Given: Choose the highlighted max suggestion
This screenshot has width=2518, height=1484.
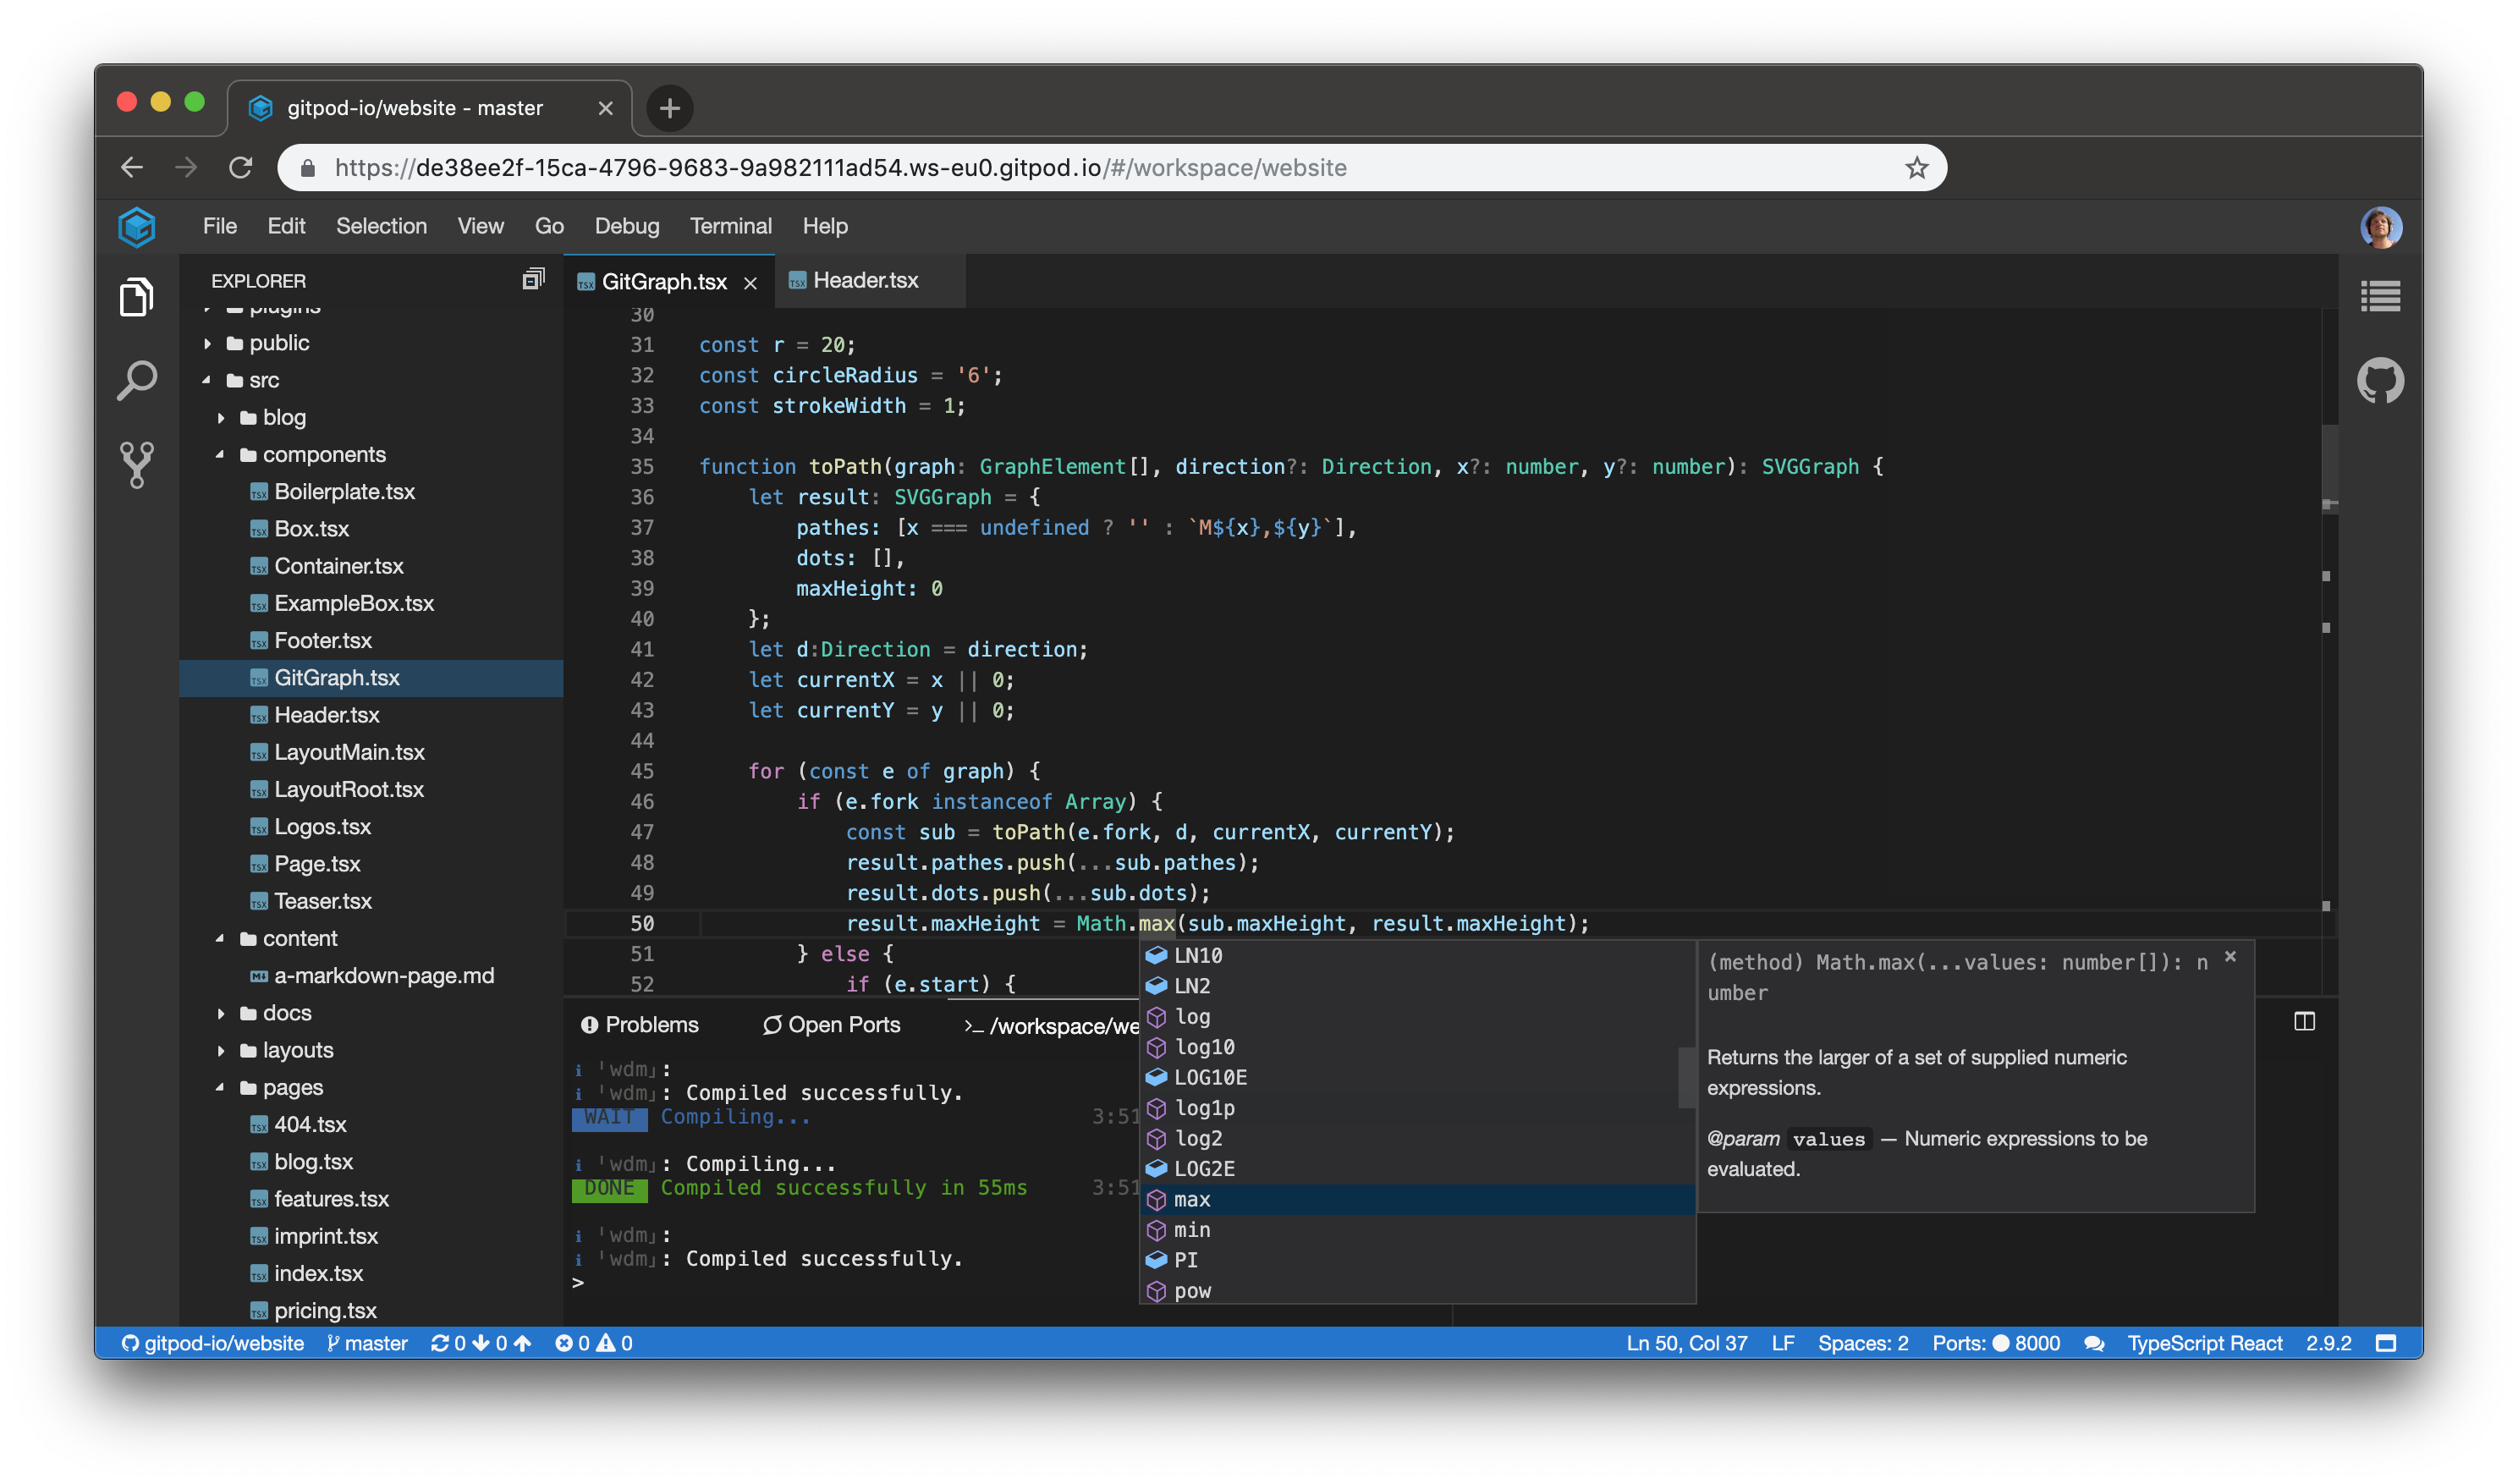Looking at the screenshot, I should (1417, 1199).
